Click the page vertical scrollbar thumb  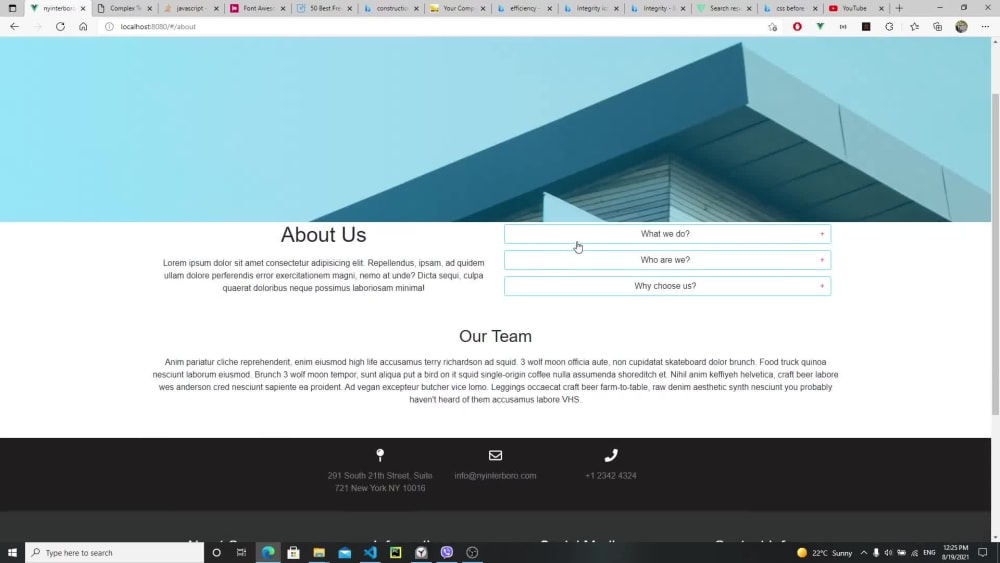[x=995, y=255]
